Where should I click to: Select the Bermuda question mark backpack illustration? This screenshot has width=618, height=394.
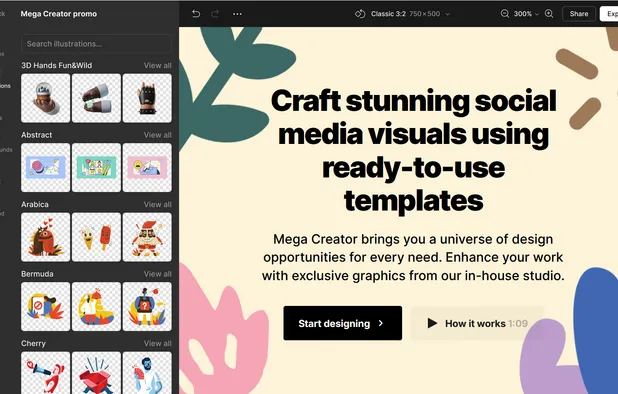click(147, 307)
